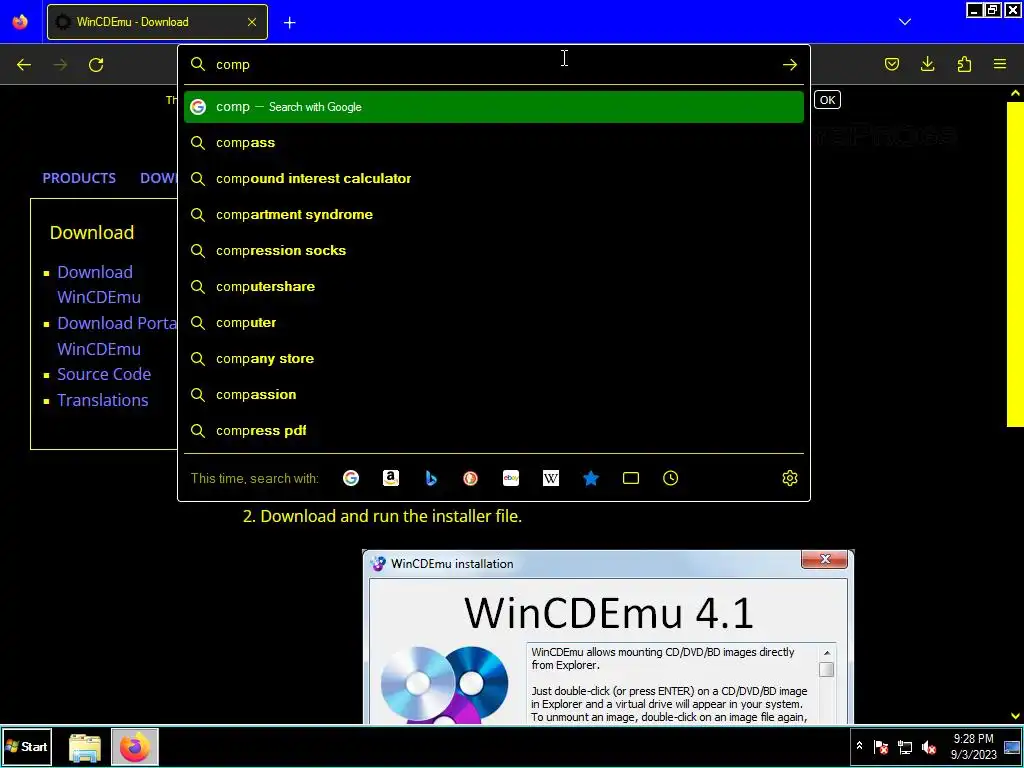Viewport: 1024px width, 768px height.
Task: Open the Extensions puzzle icon
Action: coord(964,64)
